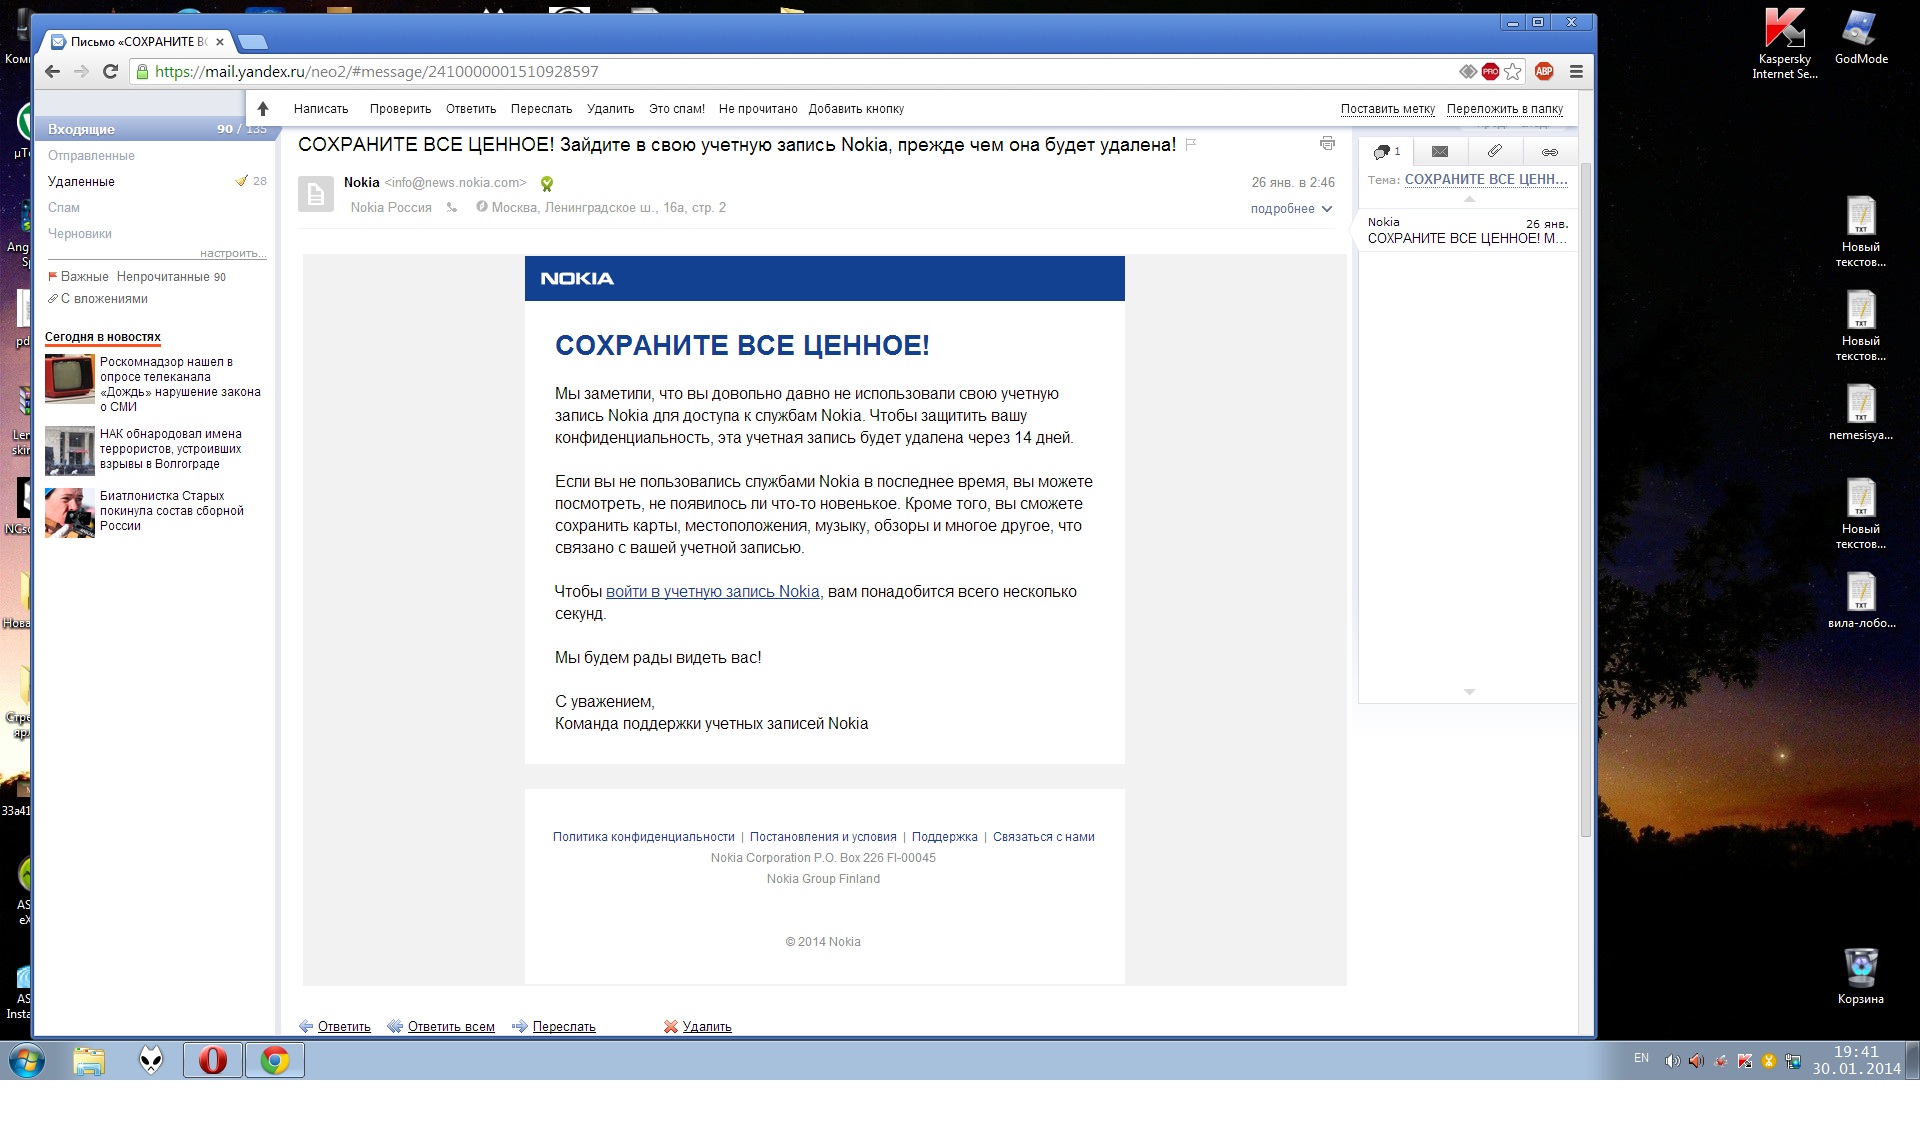The image size is (1920, 1148).
Task: Open the attachments paperclip tab
Action: (1494, 151)
